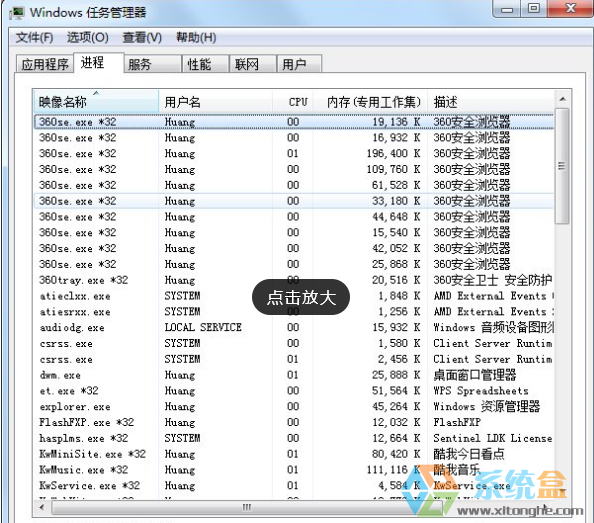Click the 360安全卫士 安全防护 description
Viewport: 594px width, 523px height.
[493, 280]
